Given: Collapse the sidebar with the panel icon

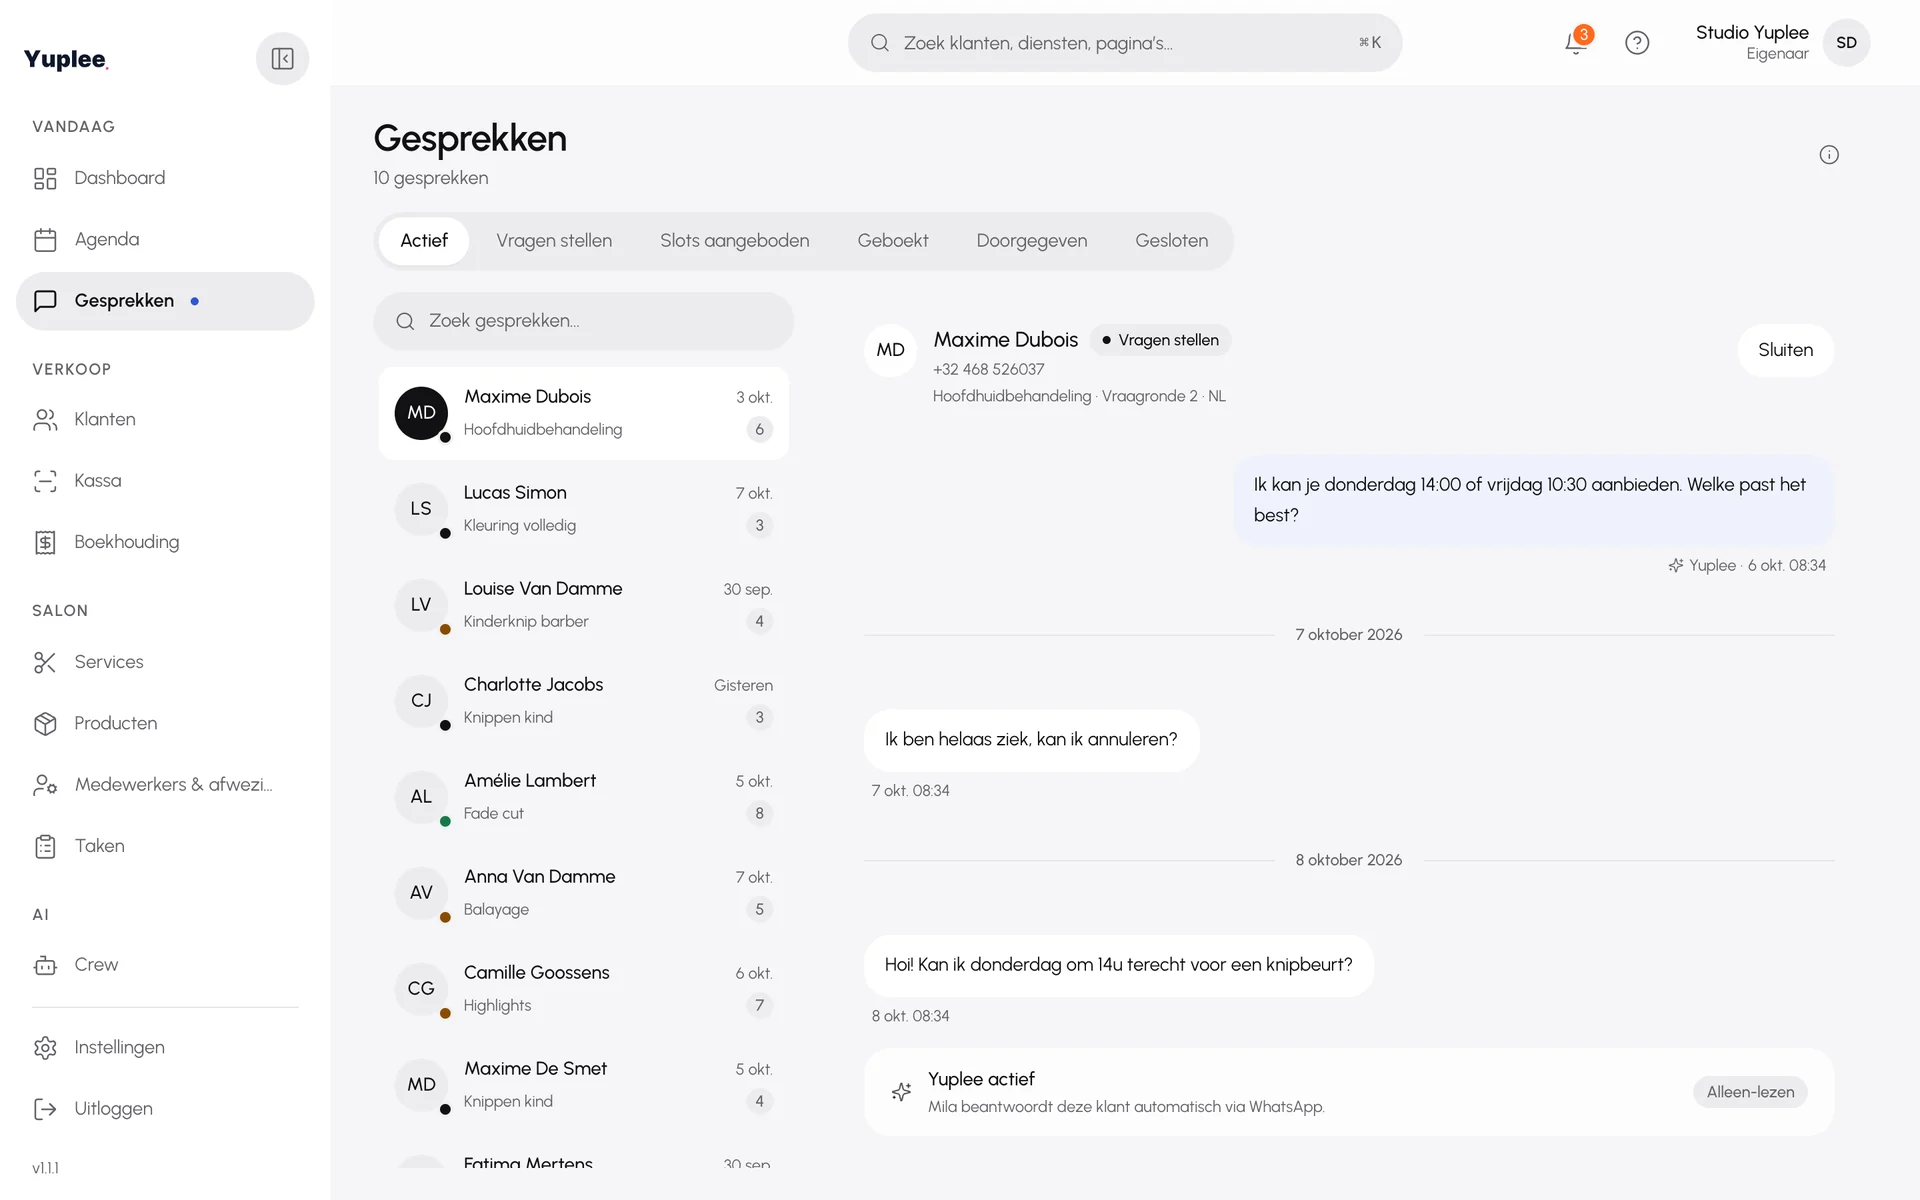Looking at the screenshot, I should (282, 59).
